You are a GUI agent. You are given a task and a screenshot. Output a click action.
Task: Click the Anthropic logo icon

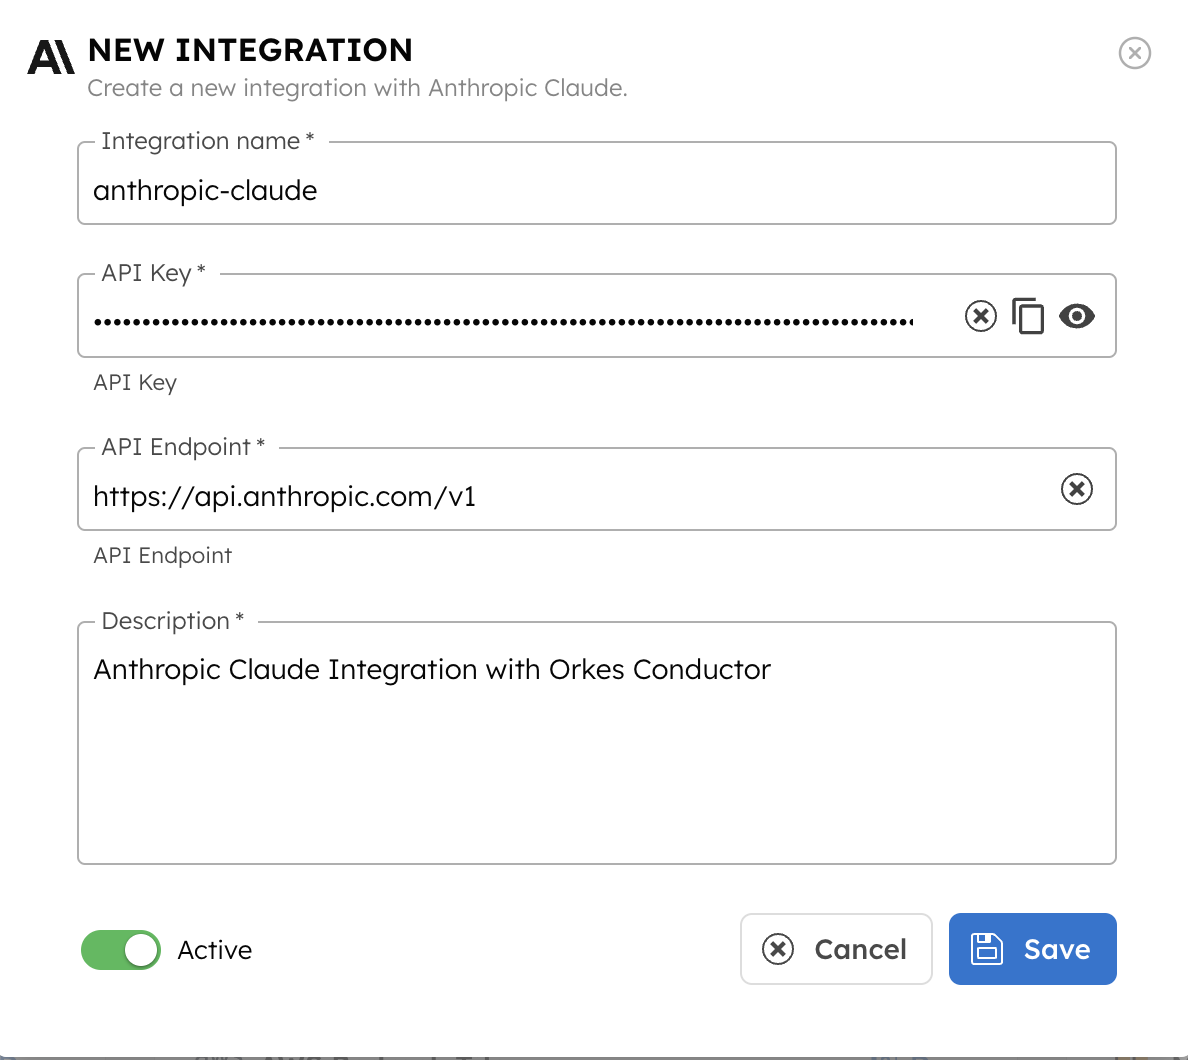[51, 58]
